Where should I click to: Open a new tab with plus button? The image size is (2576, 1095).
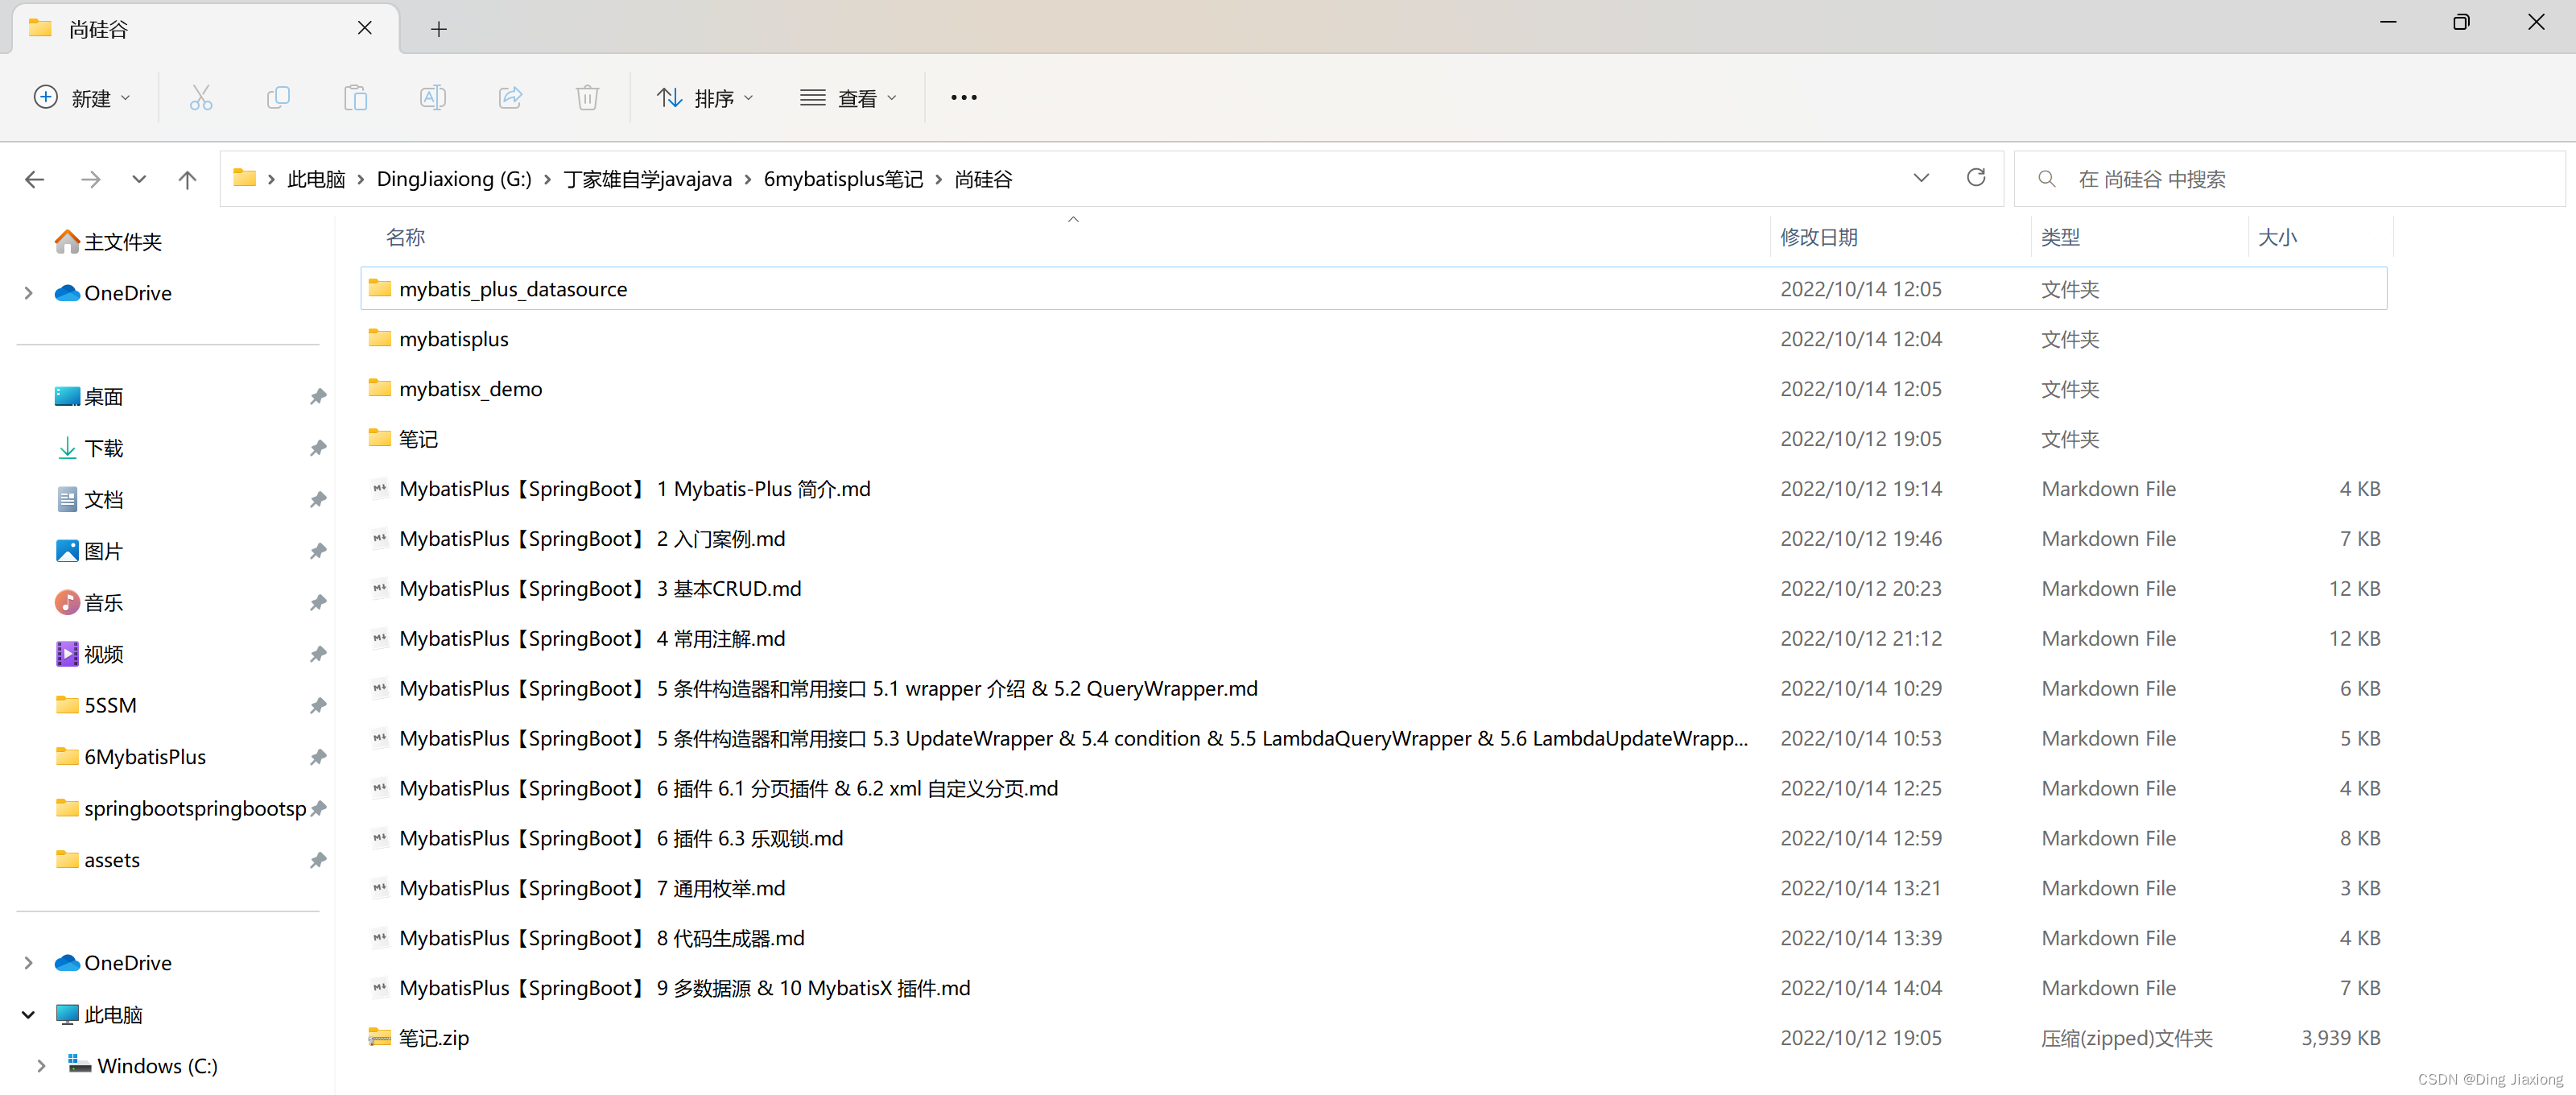(x=438, y=29)
